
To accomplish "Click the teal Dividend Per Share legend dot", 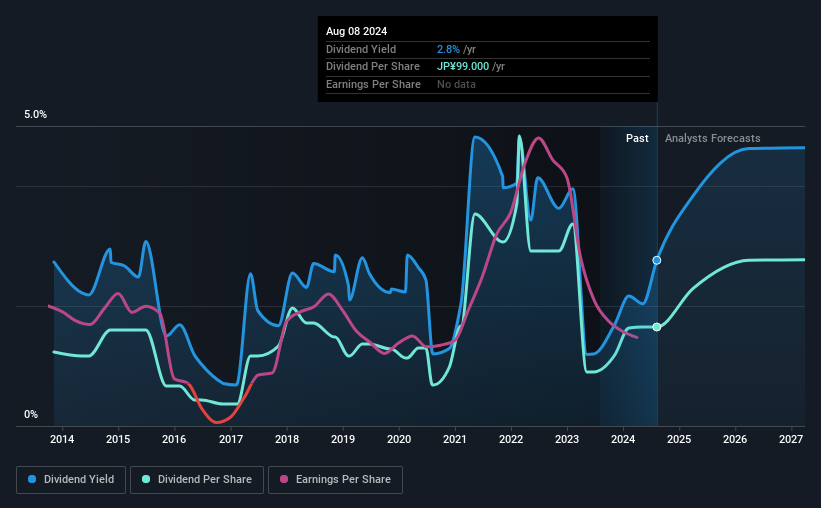I will tap(146, 479).
